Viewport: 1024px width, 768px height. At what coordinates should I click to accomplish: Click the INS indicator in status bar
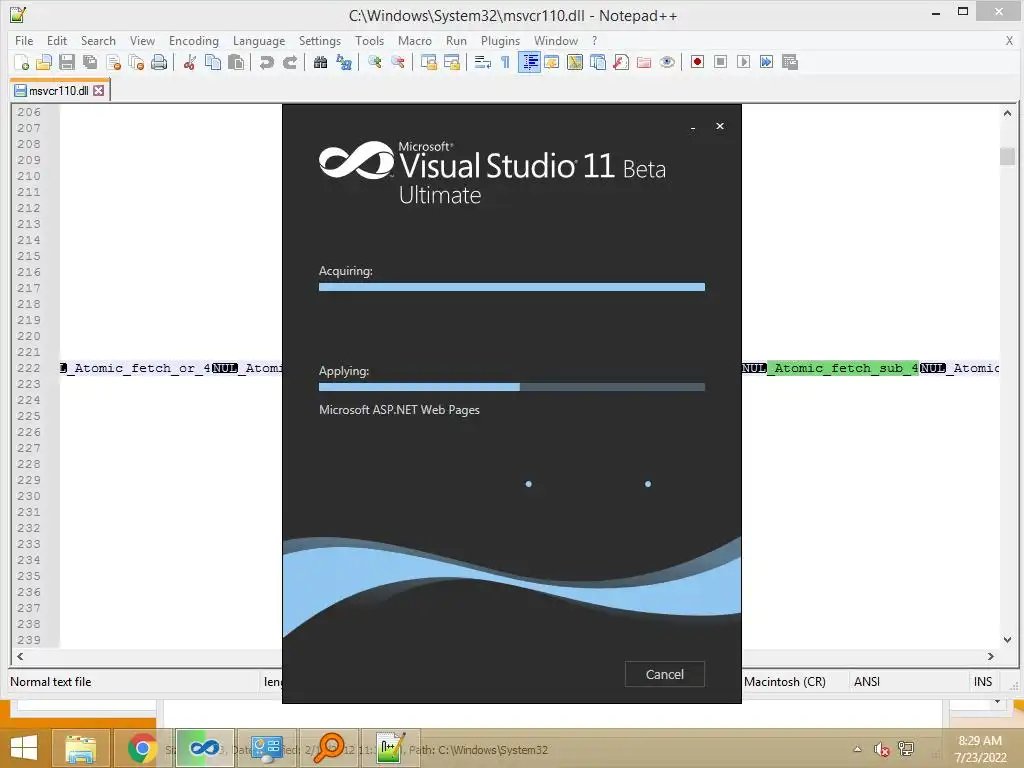pyautogui.click(x=983, y=682)
